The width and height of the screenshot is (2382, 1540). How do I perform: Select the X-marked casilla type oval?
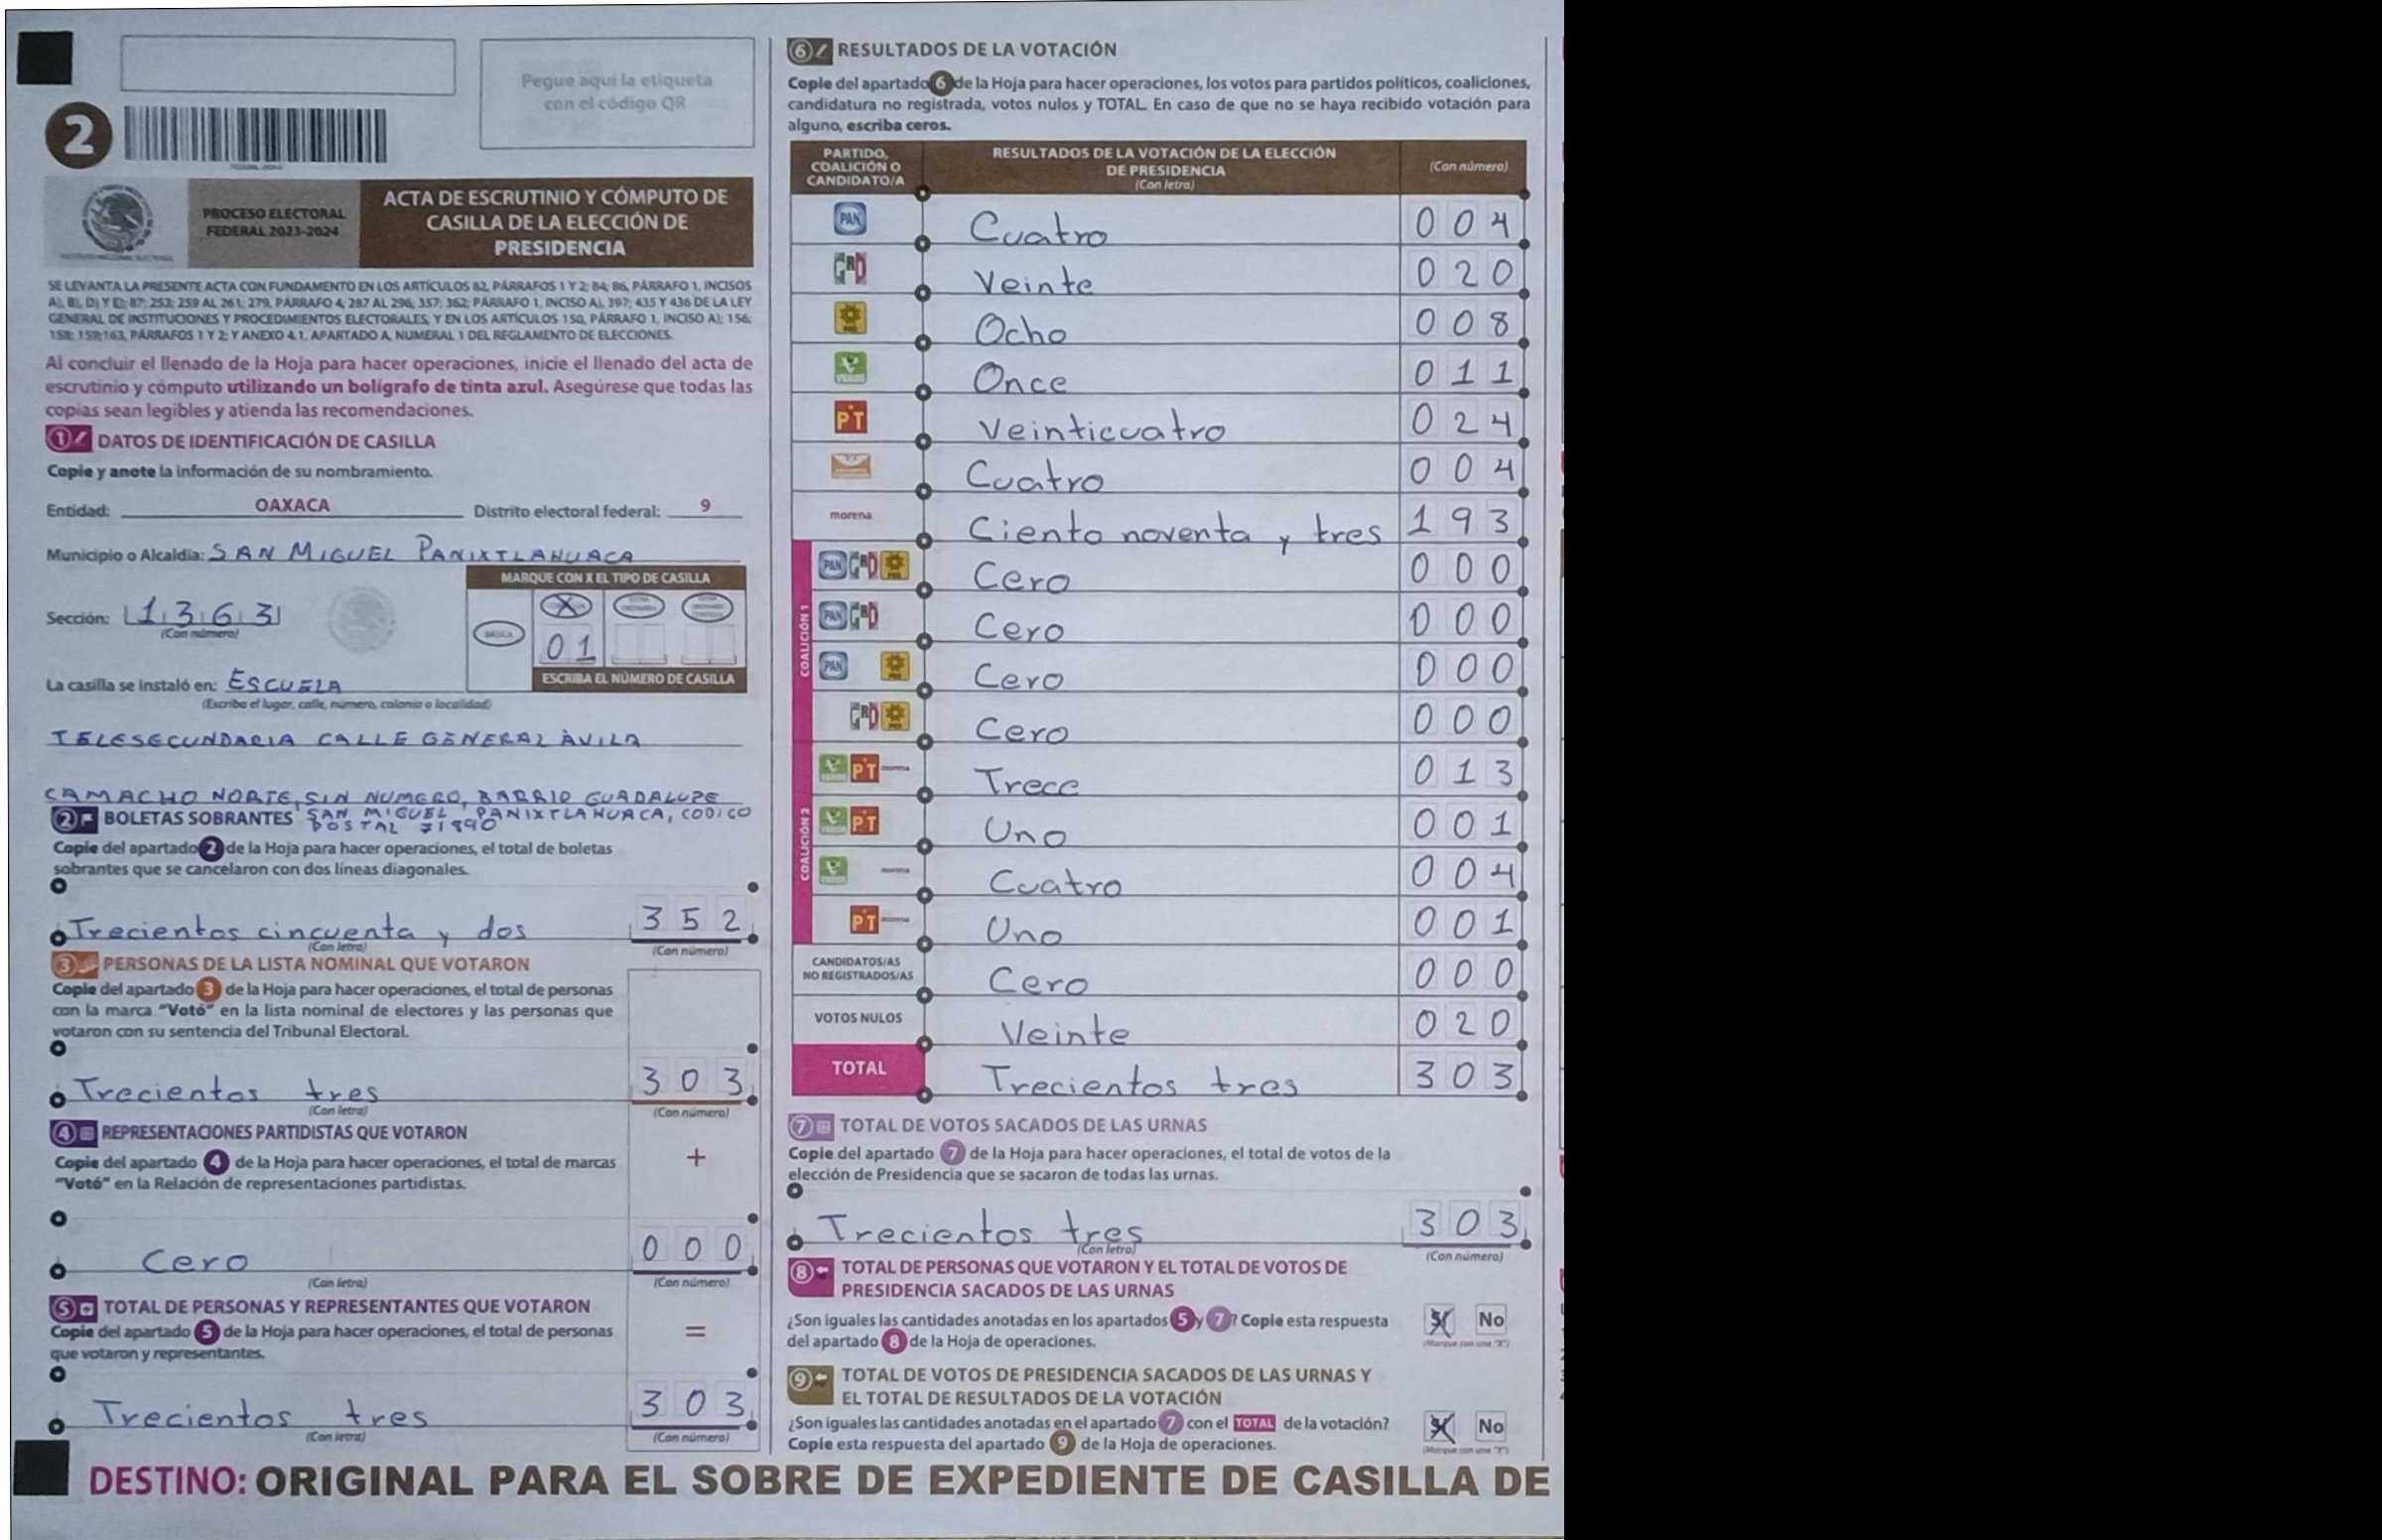(x=567, y=606)
